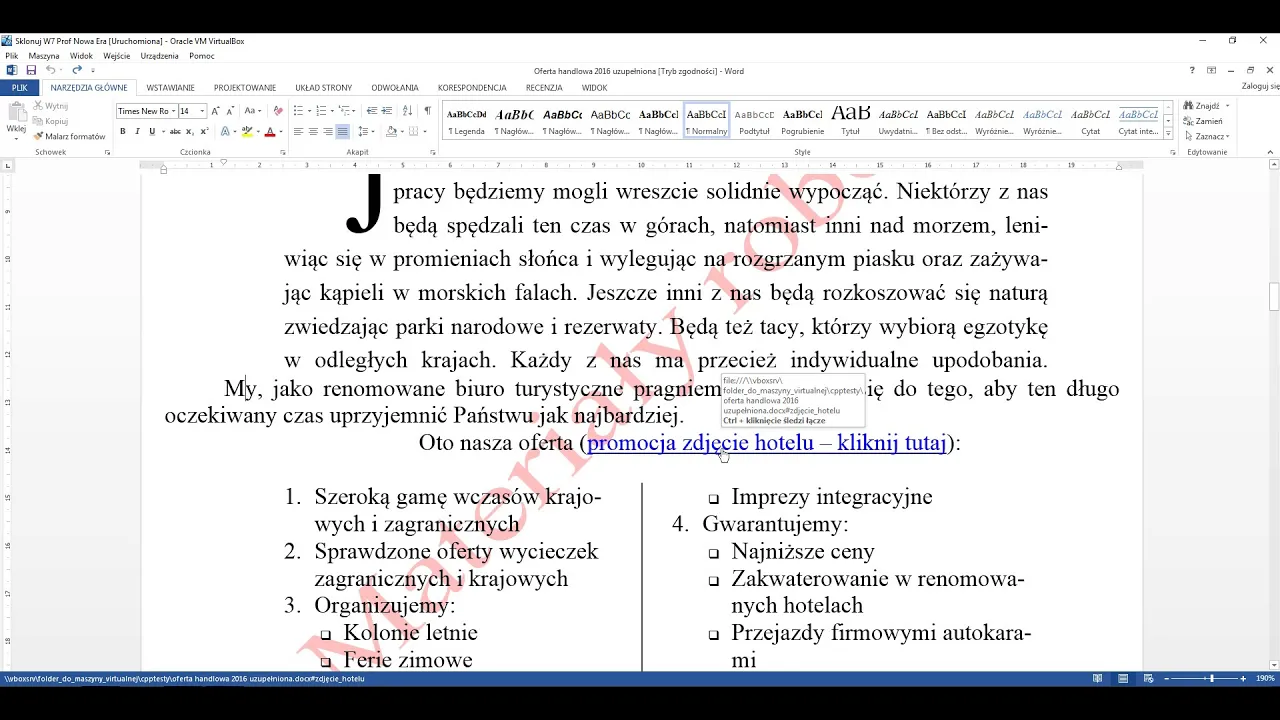
Task: Open the Akapit paragraph dialog launcher
Action: click(x=432, y=152)
